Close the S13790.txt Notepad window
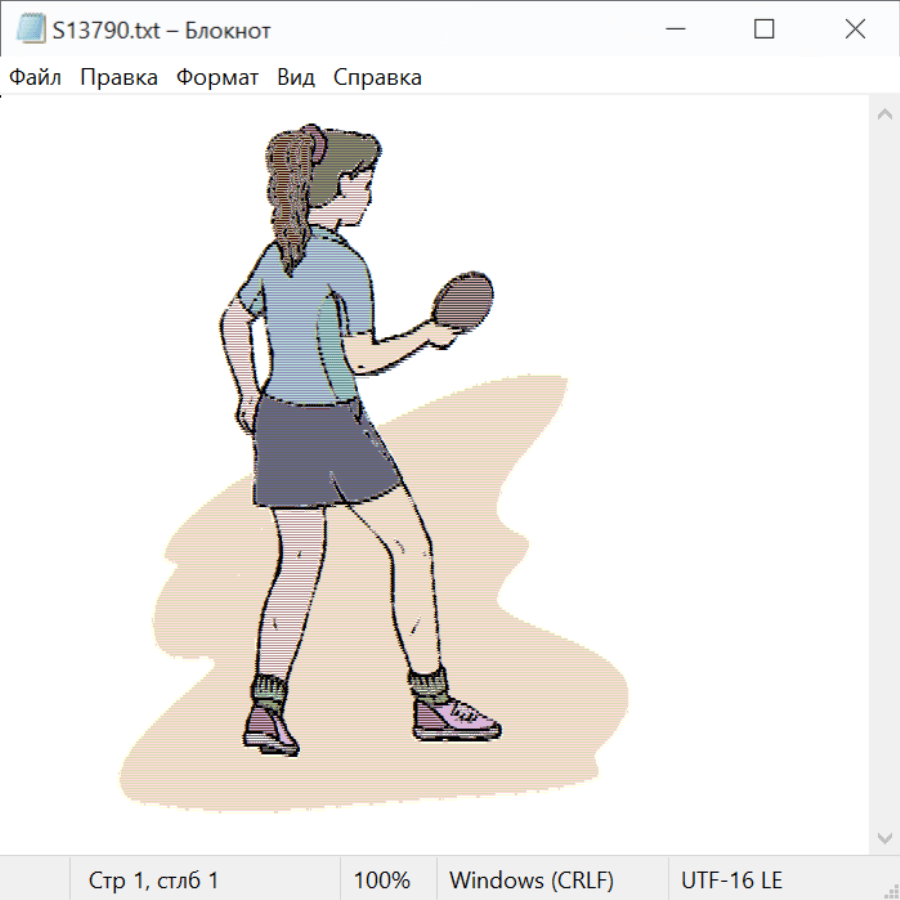 coord(855,30)
